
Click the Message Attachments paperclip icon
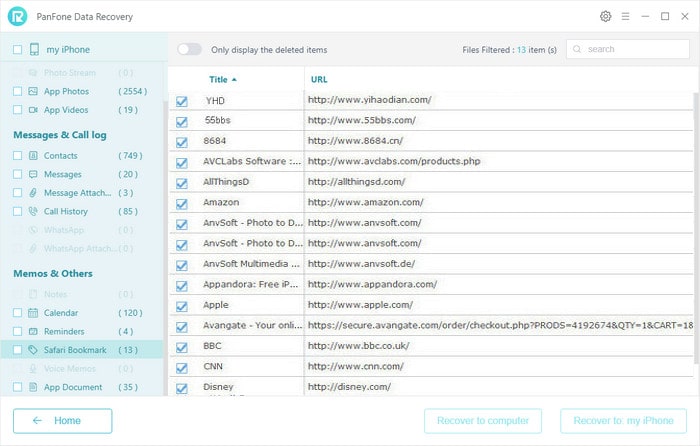(x=33, y=193)
